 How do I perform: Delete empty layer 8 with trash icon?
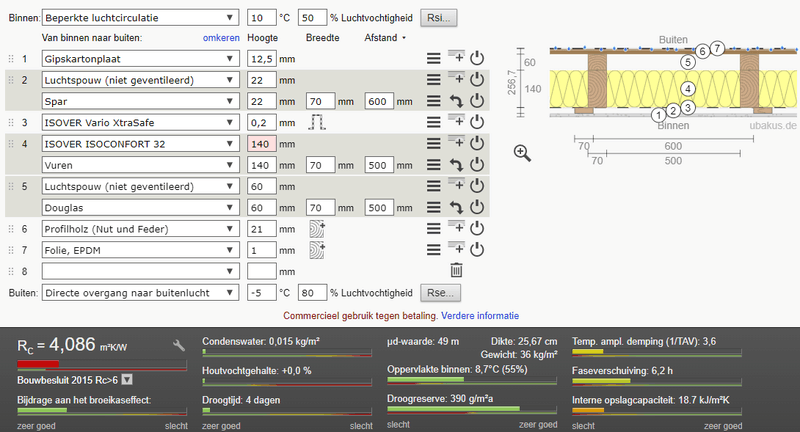coord(456,270)
